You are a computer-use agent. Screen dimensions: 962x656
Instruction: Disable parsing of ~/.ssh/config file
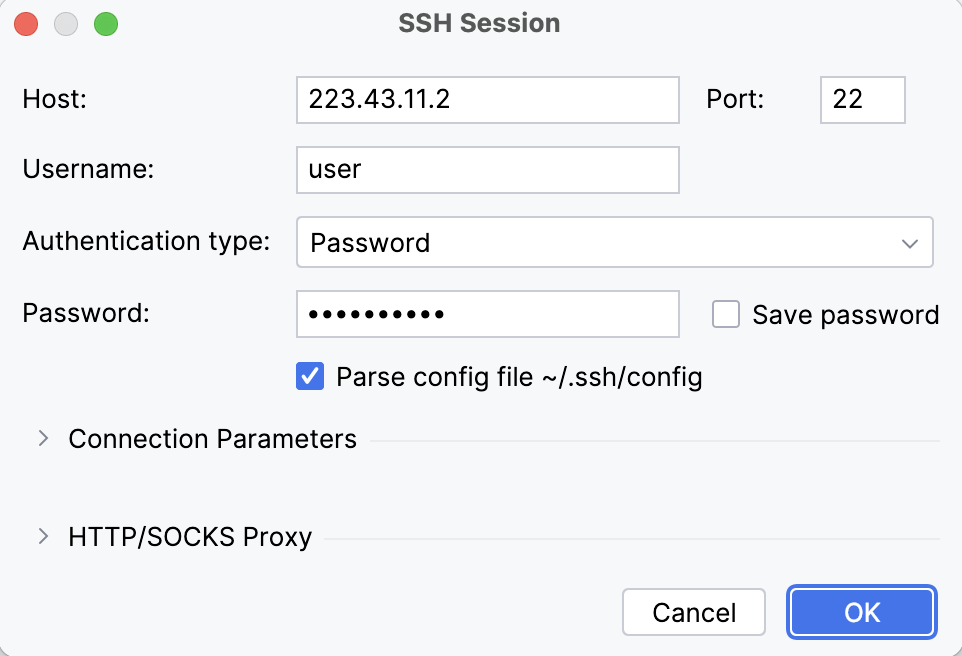(x=311, y=376)
